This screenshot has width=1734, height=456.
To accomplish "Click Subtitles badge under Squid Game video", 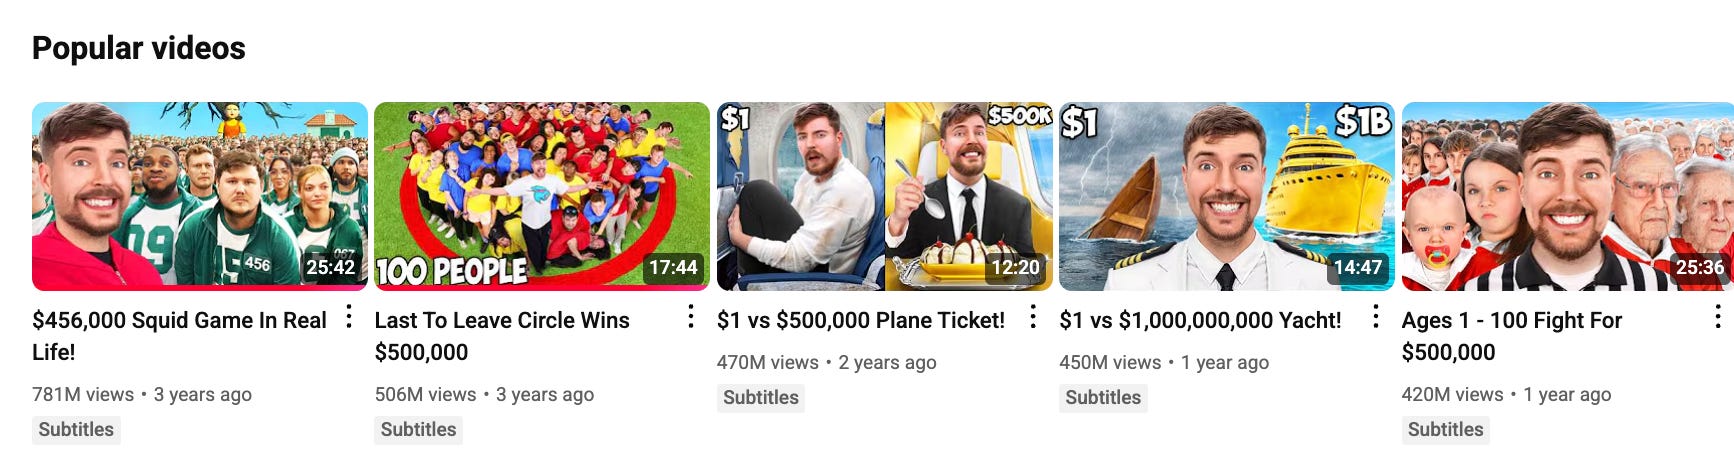I will point(76,430).
